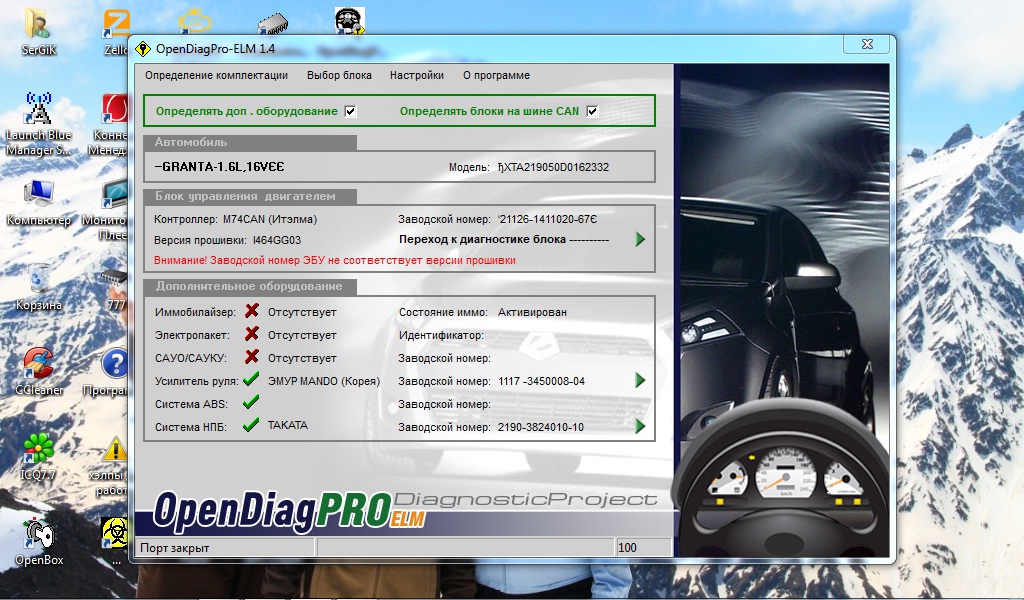The width and height of the screenshot is (1024, 600).
Task: Open biohazard icon on desktop
Action: click(x=115, y=533)
